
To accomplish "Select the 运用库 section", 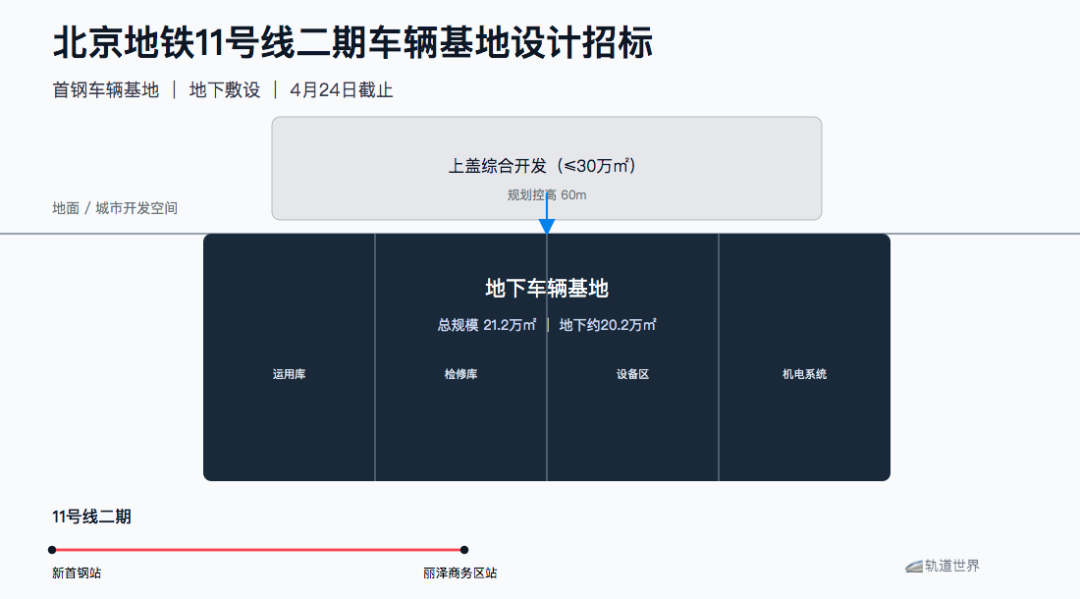I will point(289,374).
